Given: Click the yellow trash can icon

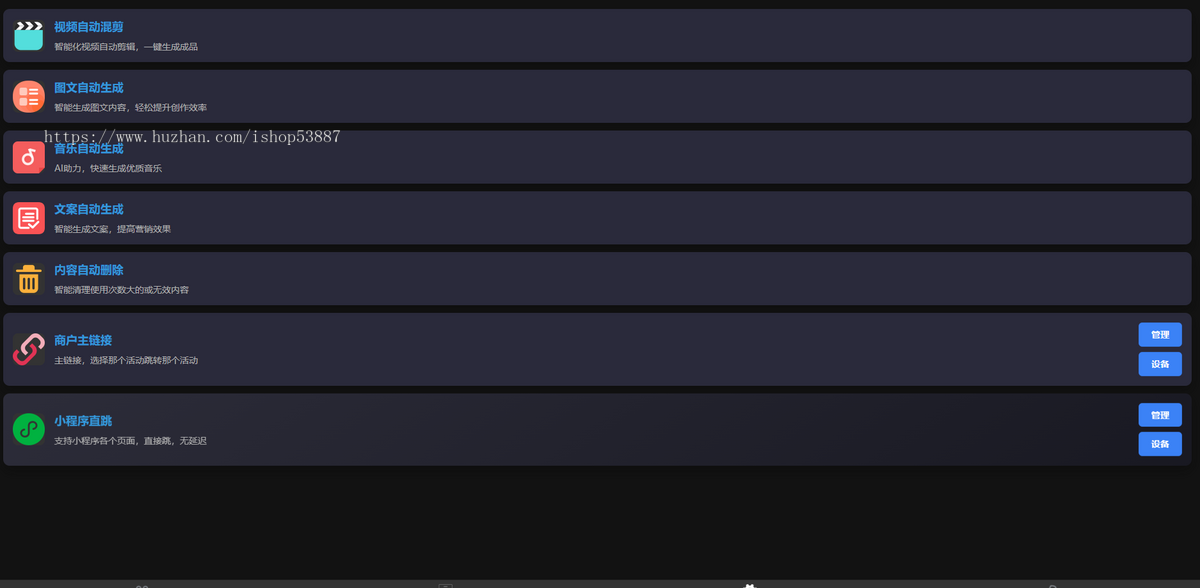Looking at the screenshot, I should 28,279.
